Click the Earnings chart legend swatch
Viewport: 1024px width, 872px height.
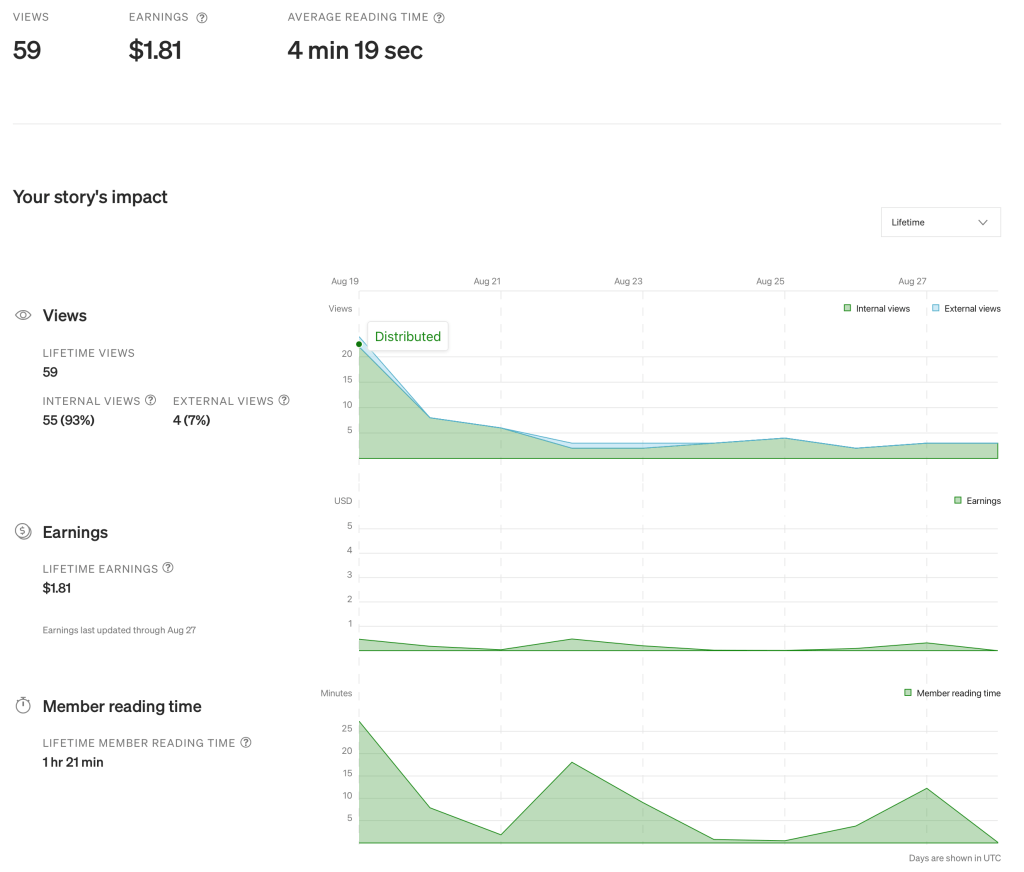(958, 500)
